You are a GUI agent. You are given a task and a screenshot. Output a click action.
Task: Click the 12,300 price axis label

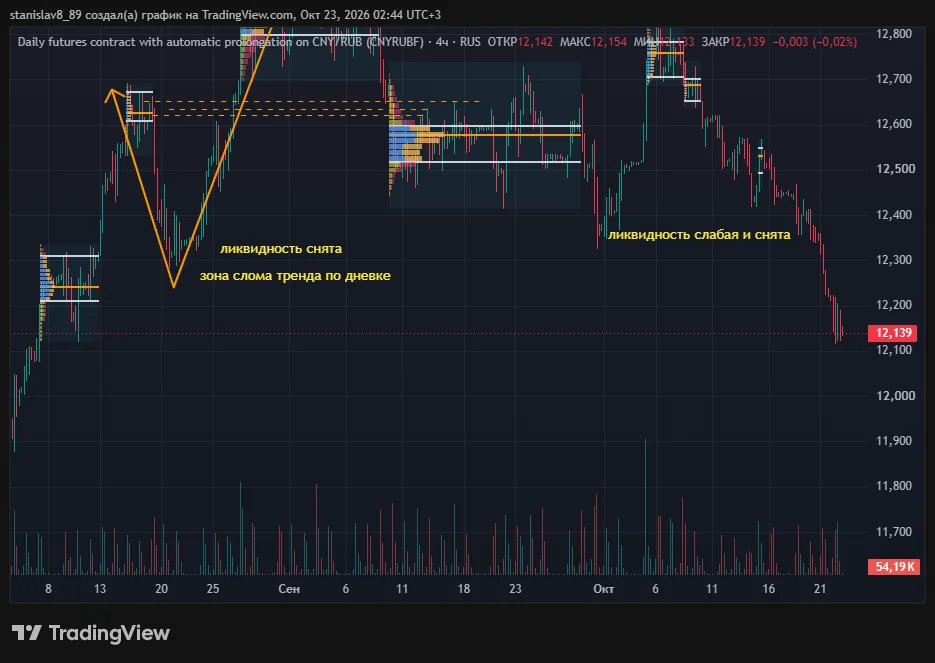pos(894,259)
